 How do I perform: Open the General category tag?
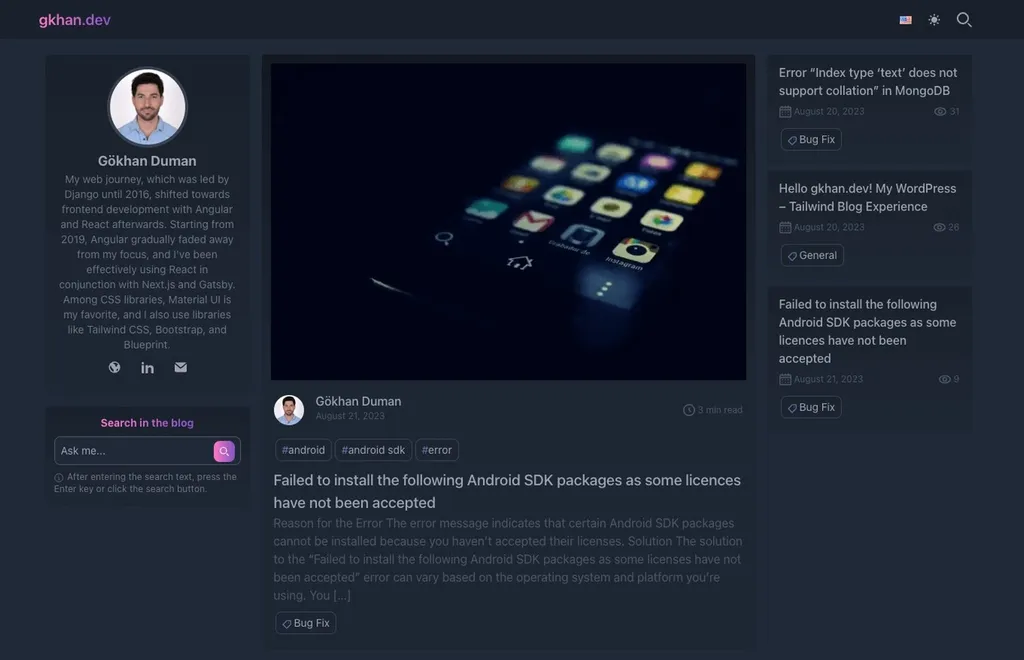[812, 255]
